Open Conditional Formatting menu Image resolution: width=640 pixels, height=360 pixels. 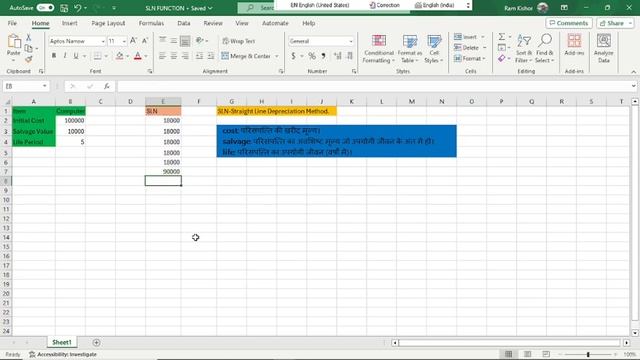379,49
